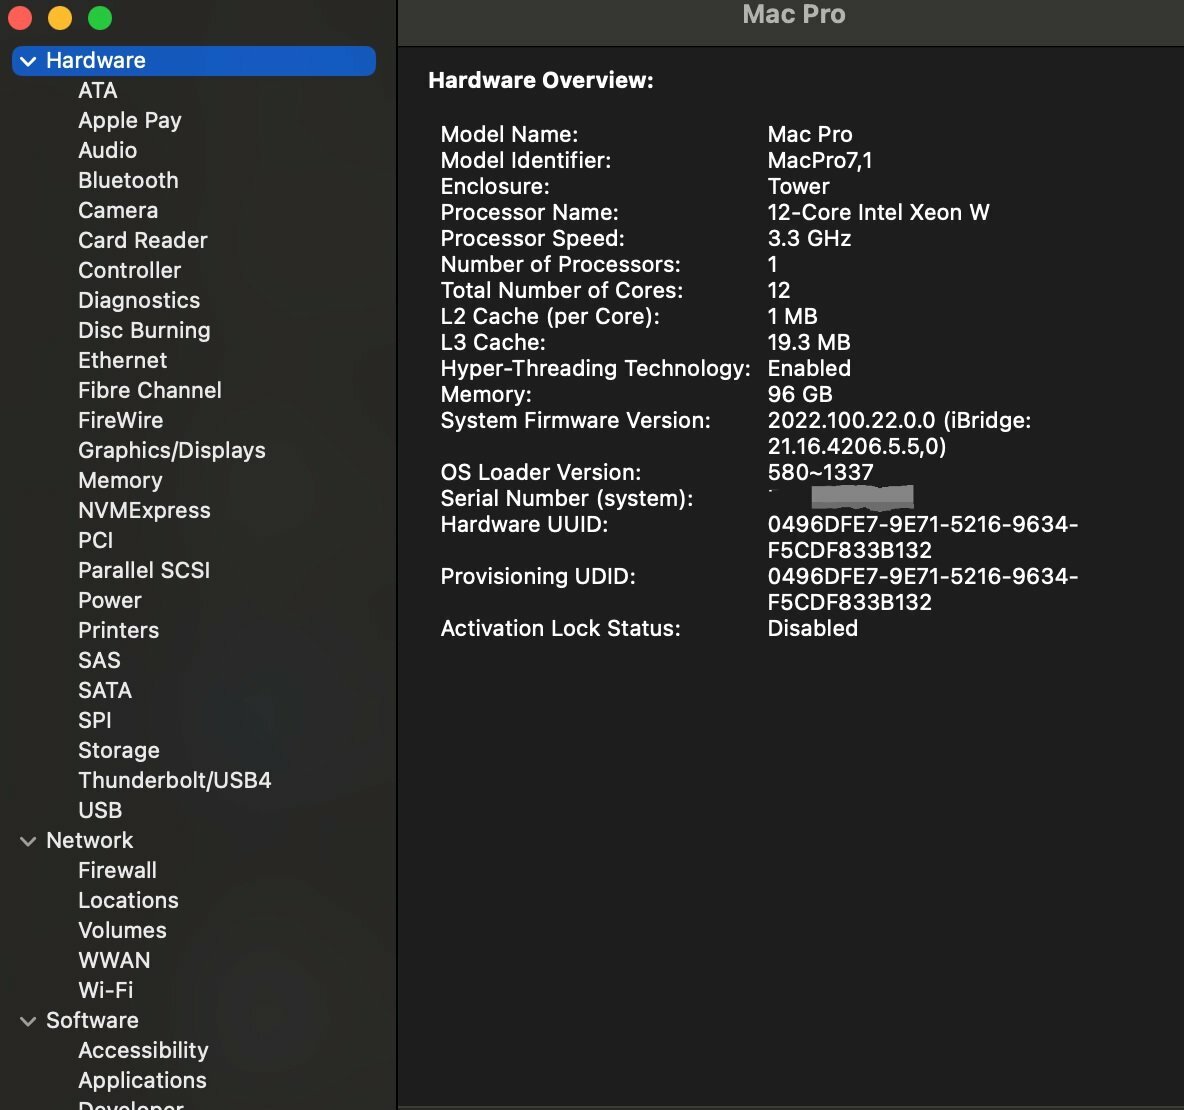Close the window with the red button

(x=20, y=17)
